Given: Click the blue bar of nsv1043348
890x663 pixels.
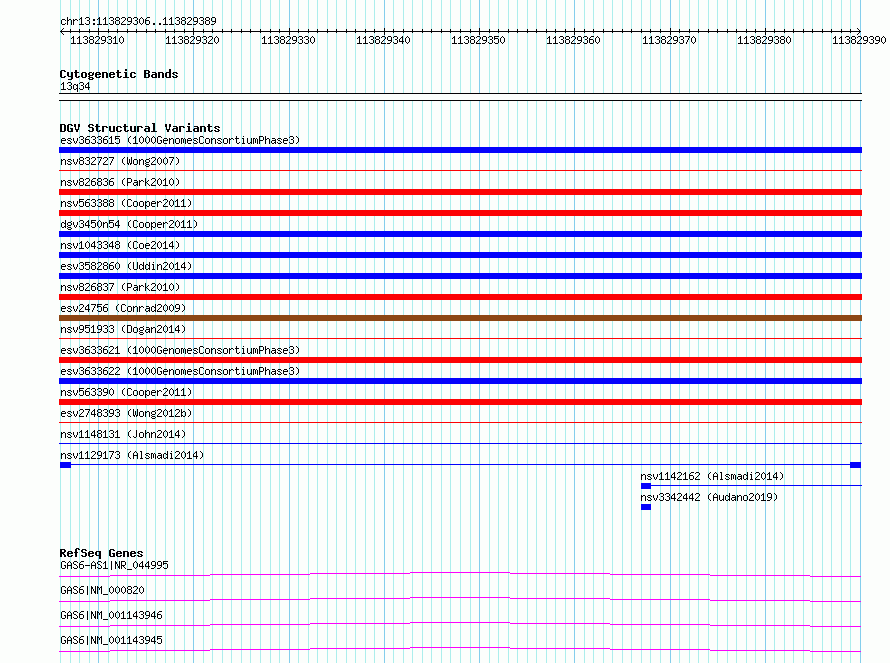Looking at the screenshot, I should click(460, 255).
